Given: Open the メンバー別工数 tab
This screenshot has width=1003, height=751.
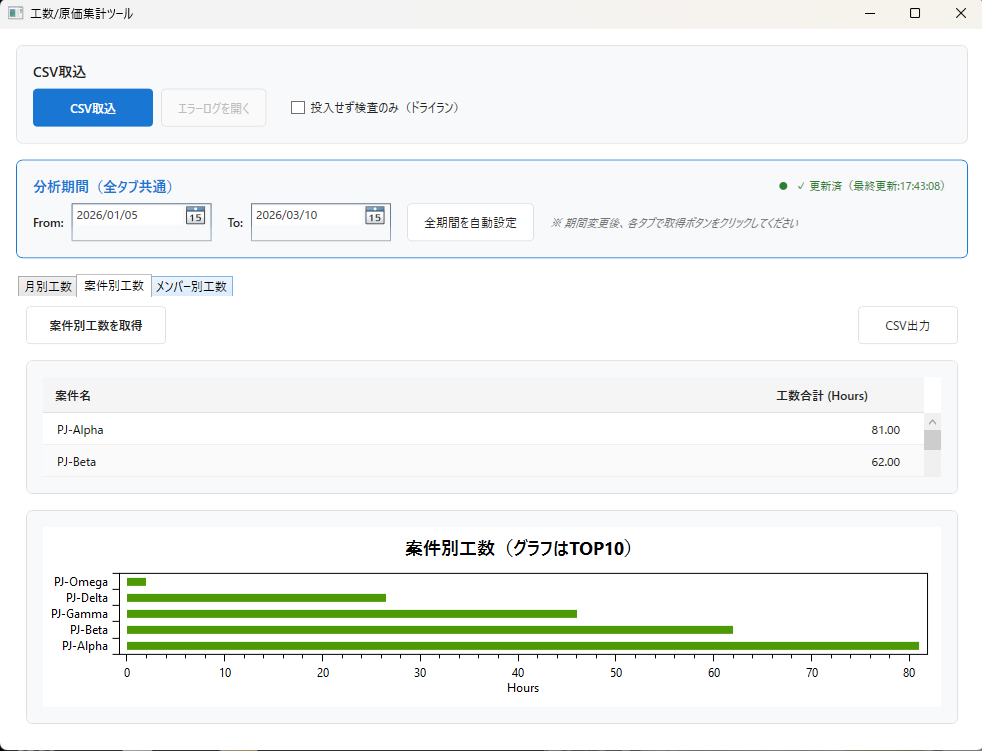Looking at the screenshot, I should (192, 287).
